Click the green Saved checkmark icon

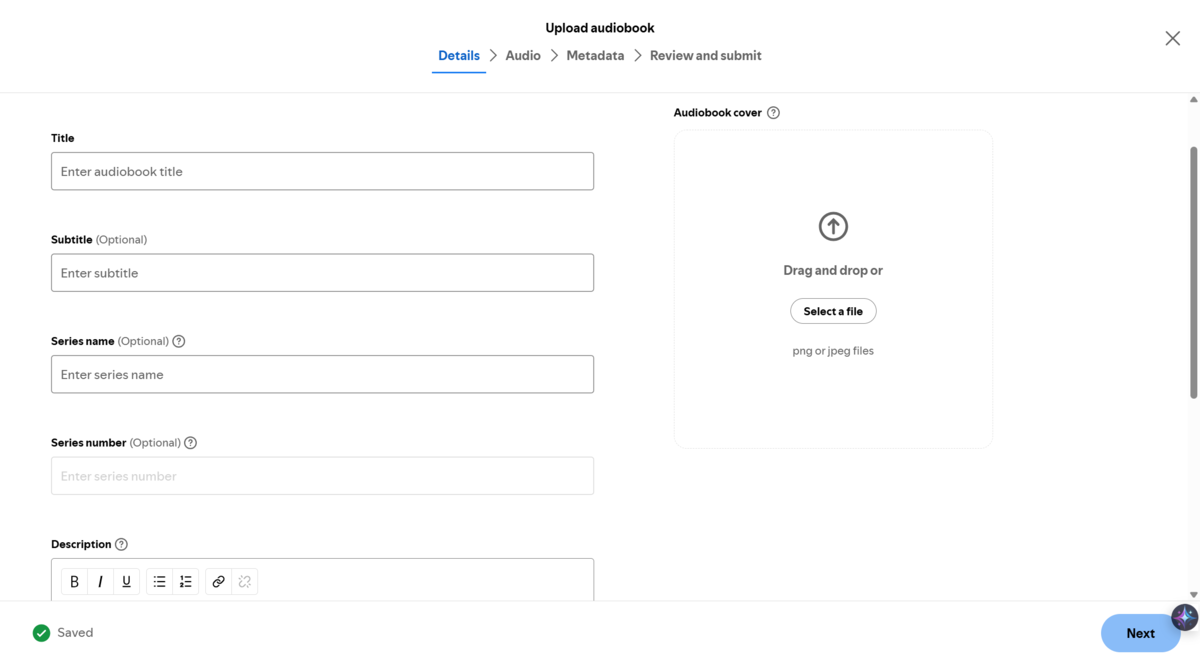coord(41,633)
